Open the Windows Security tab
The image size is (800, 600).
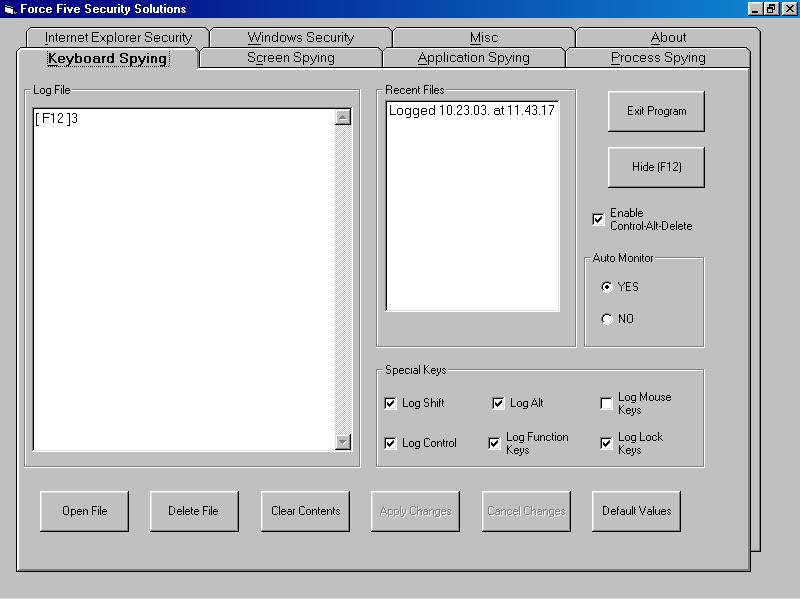pyautogui.click(x=301, y=38)
